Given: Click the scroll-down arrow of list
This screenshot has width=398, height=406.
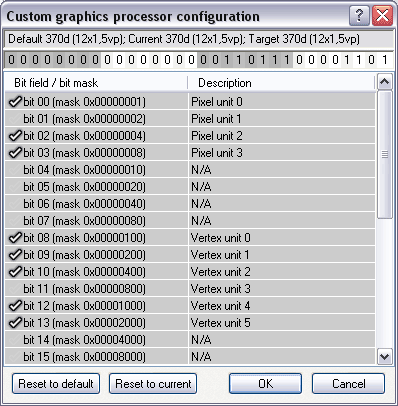Looking at the screenshot, I should (x=385, y=357).
